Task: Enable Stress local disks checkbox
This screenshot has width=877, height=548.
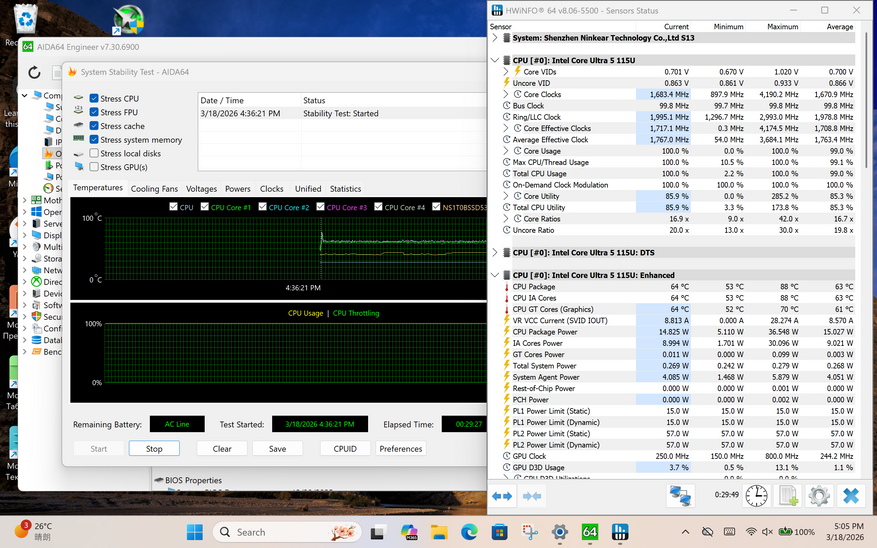Action: (94, 154)
